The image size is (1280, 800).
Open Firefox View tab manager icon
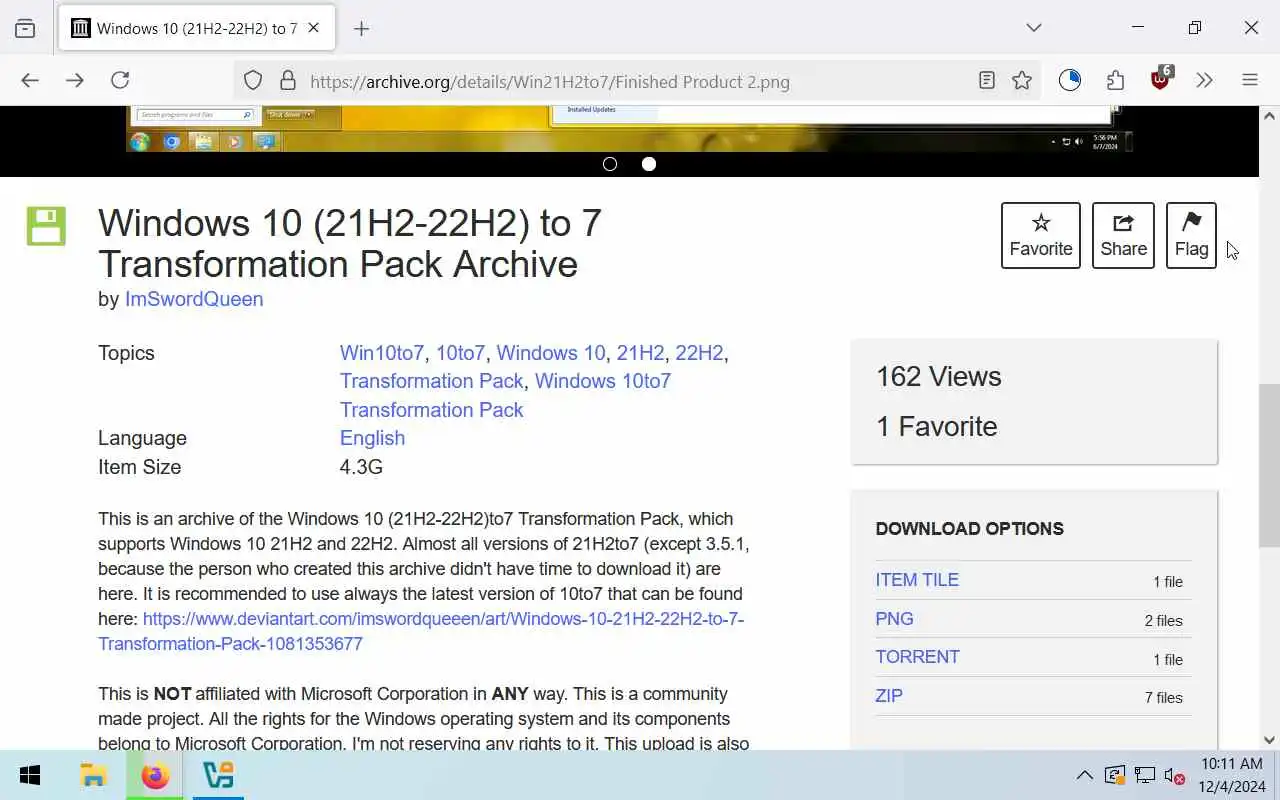[x=25, y=28]
